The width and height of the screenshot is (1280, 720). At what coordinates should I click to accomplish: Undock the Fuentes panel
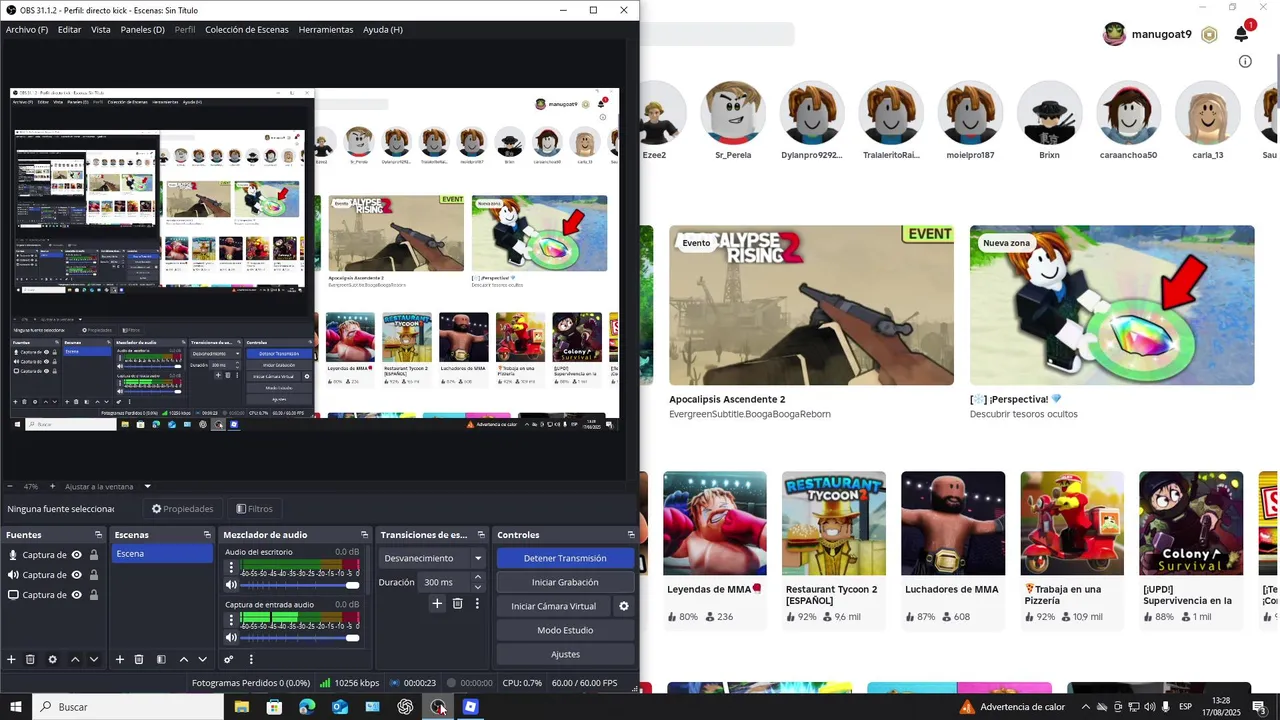98,535
